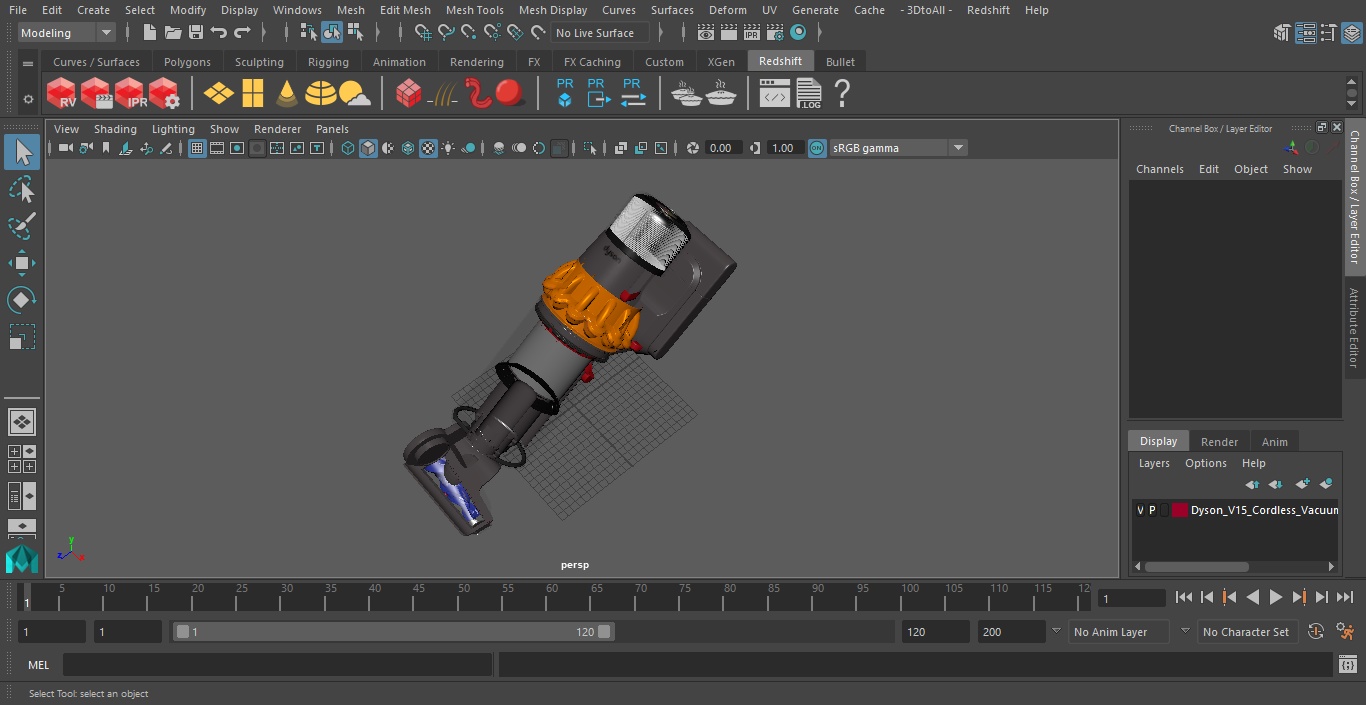This screenshot has height=705, width=1366.
Task: Click the time range slider bar
Action: coord(394,632)
